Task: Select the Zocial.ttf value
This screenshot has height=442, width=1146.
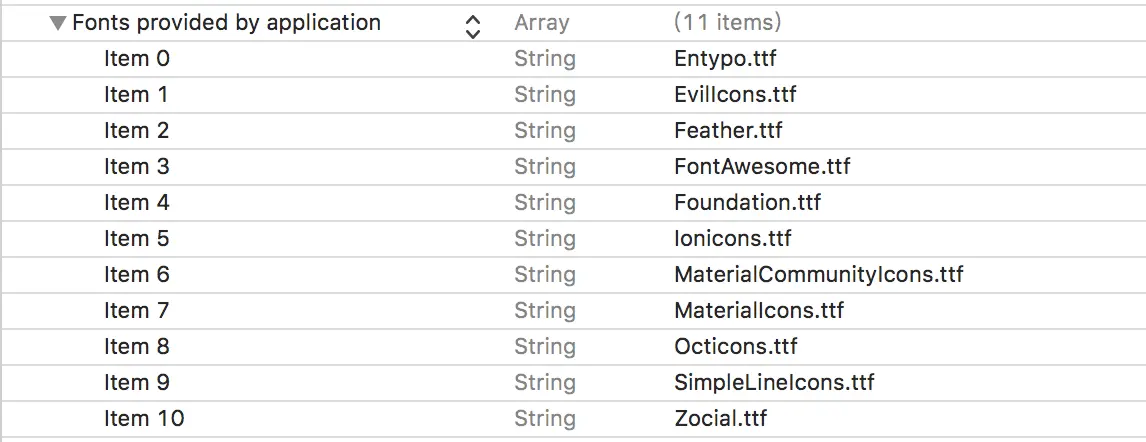Action: [x=720, y=419]
